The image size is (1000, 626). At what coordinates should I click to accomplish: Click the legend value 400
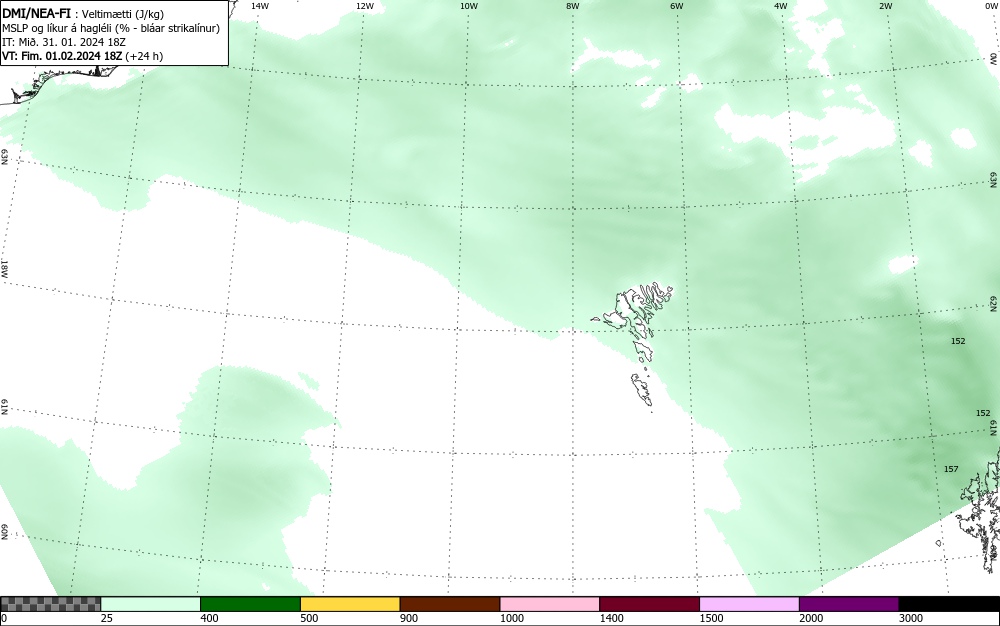pos(209,618)
